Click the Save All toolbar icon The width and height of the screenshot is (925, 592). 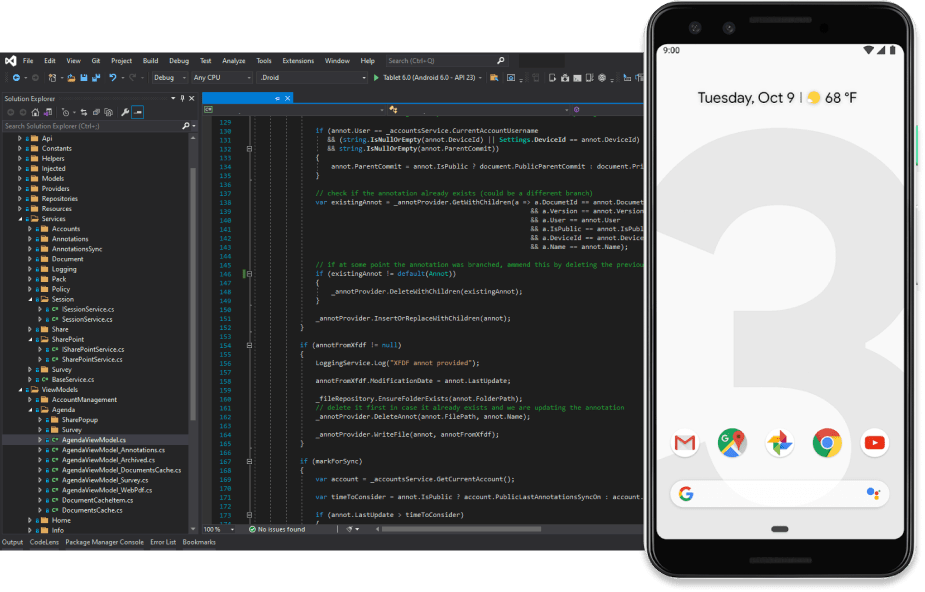[x=96, y=77]
